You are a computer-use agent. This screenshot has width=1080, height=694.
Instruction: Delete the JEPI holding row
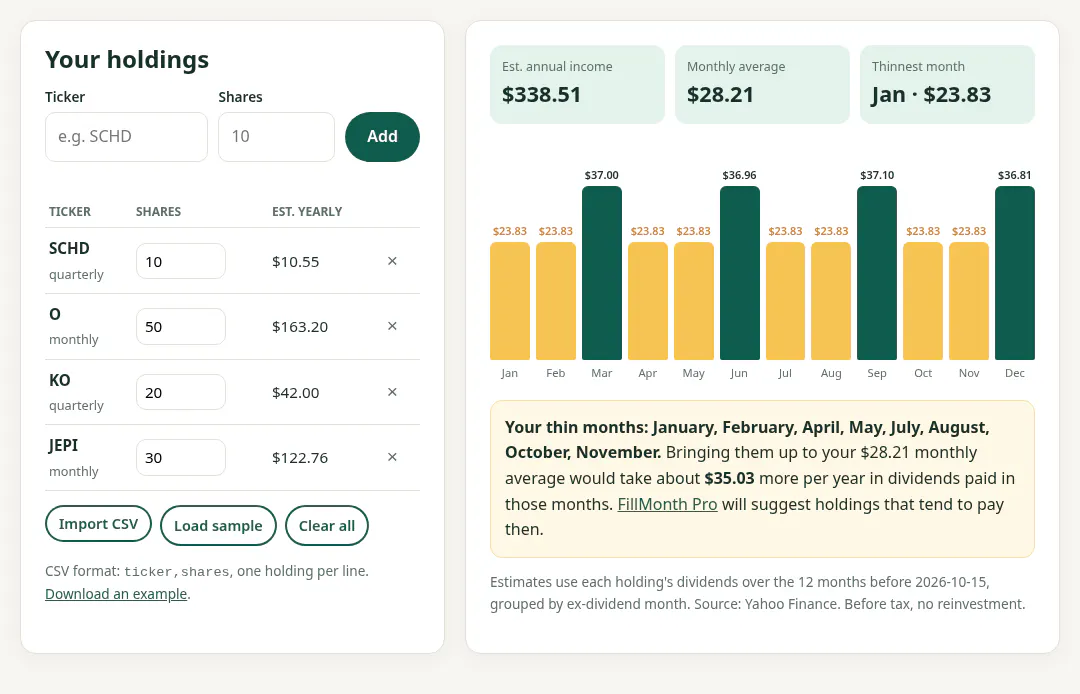click(x=392, y=457)
